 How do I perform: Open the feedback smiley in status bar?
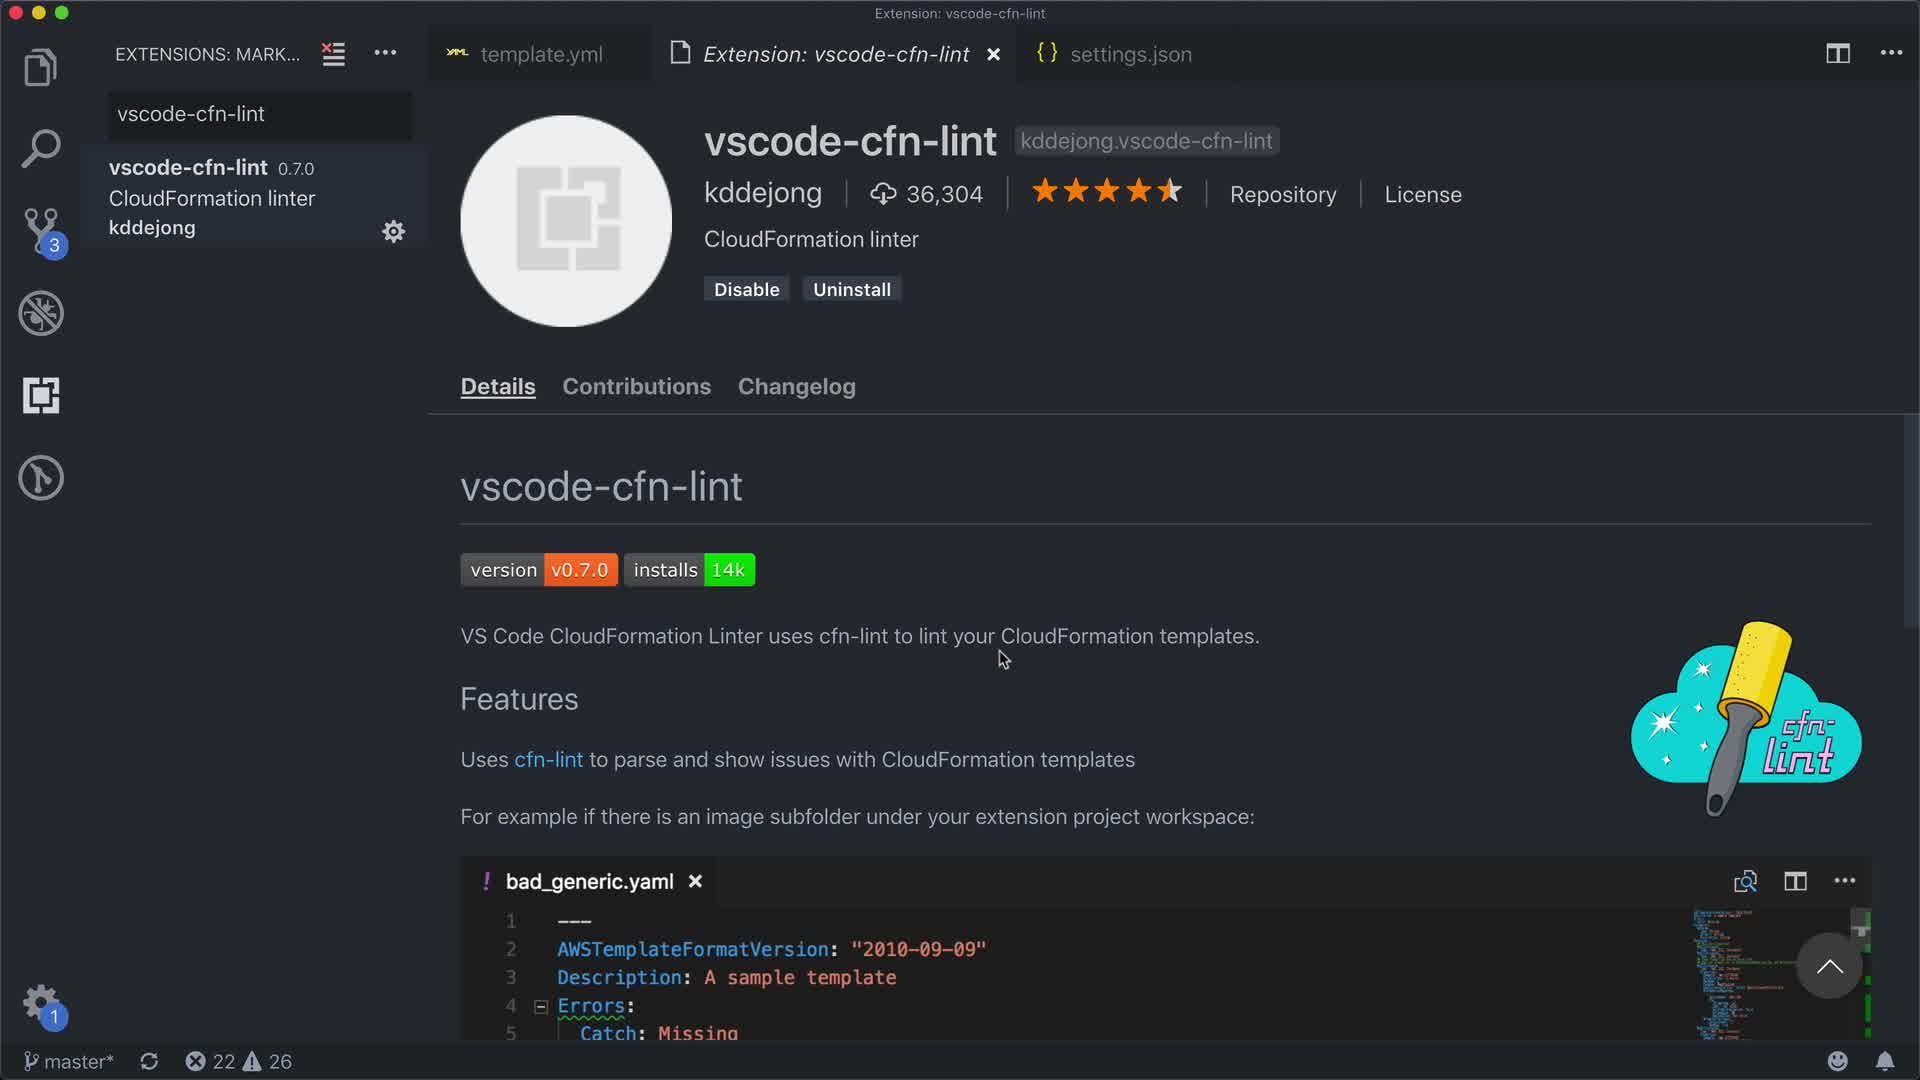pos(1837,1061)
